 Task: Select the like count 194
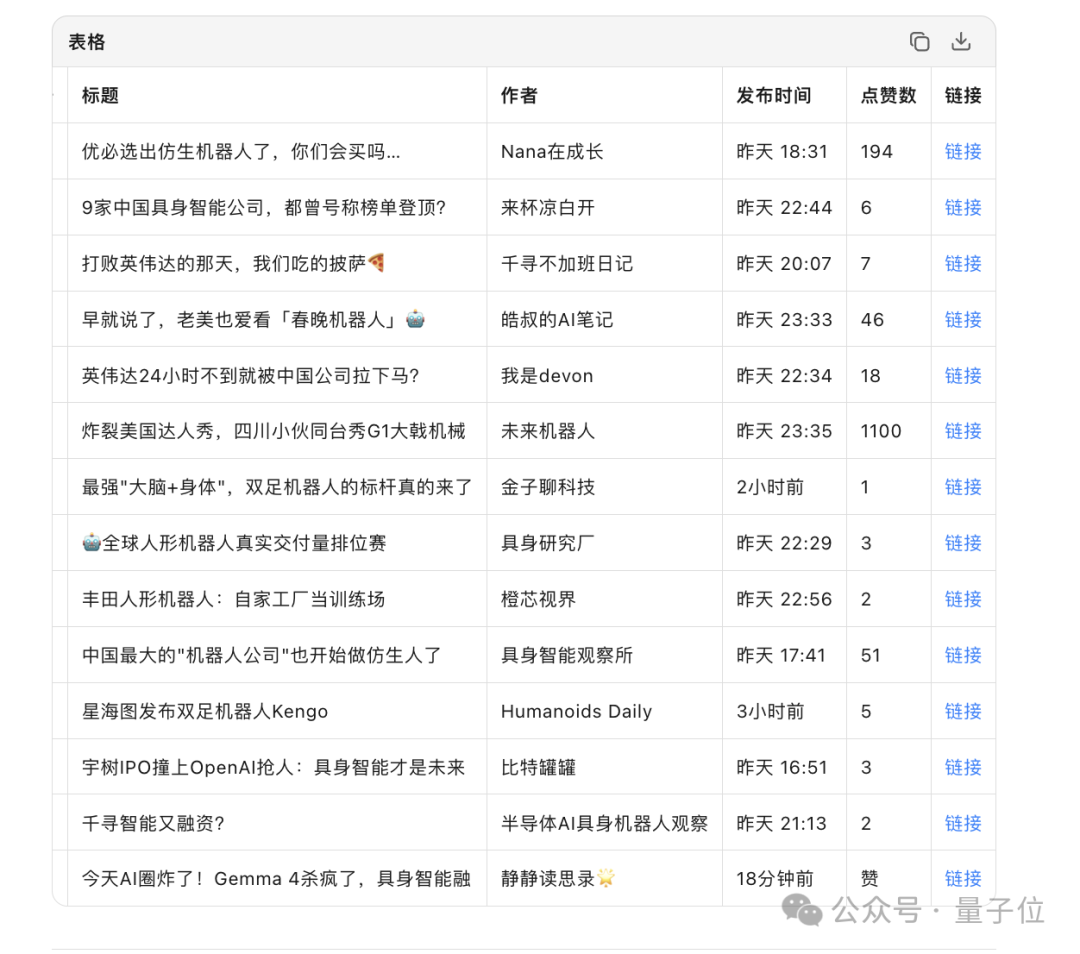click(x=877, y=152)
